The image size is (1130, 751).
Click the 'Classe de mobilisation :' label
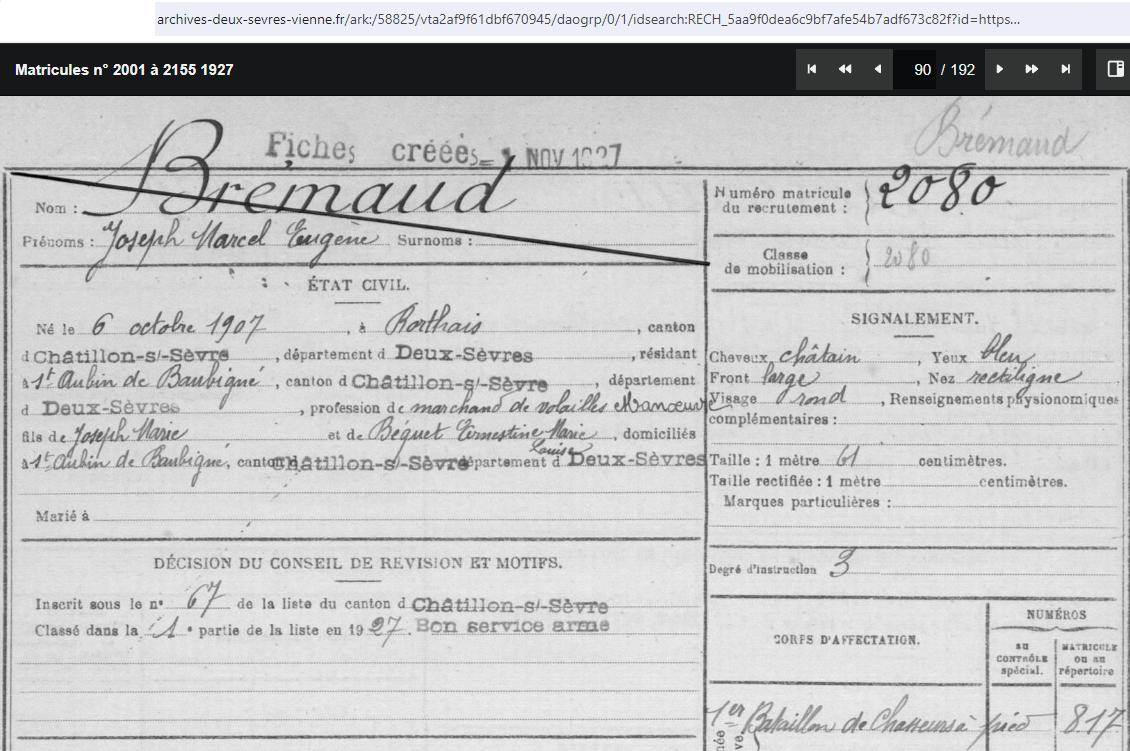785,262
